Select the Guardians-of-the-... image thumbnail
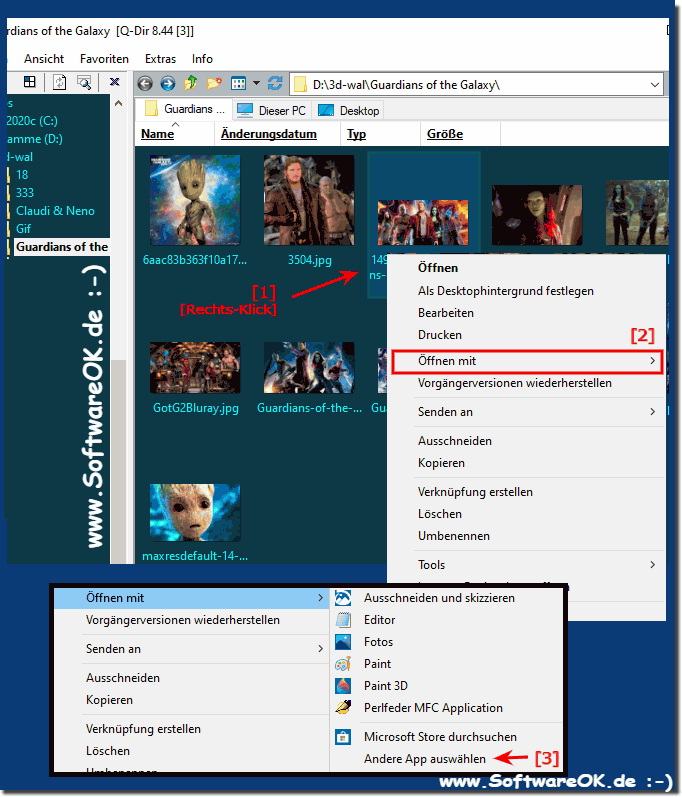 pyautogui.click(x=308, y=367)
